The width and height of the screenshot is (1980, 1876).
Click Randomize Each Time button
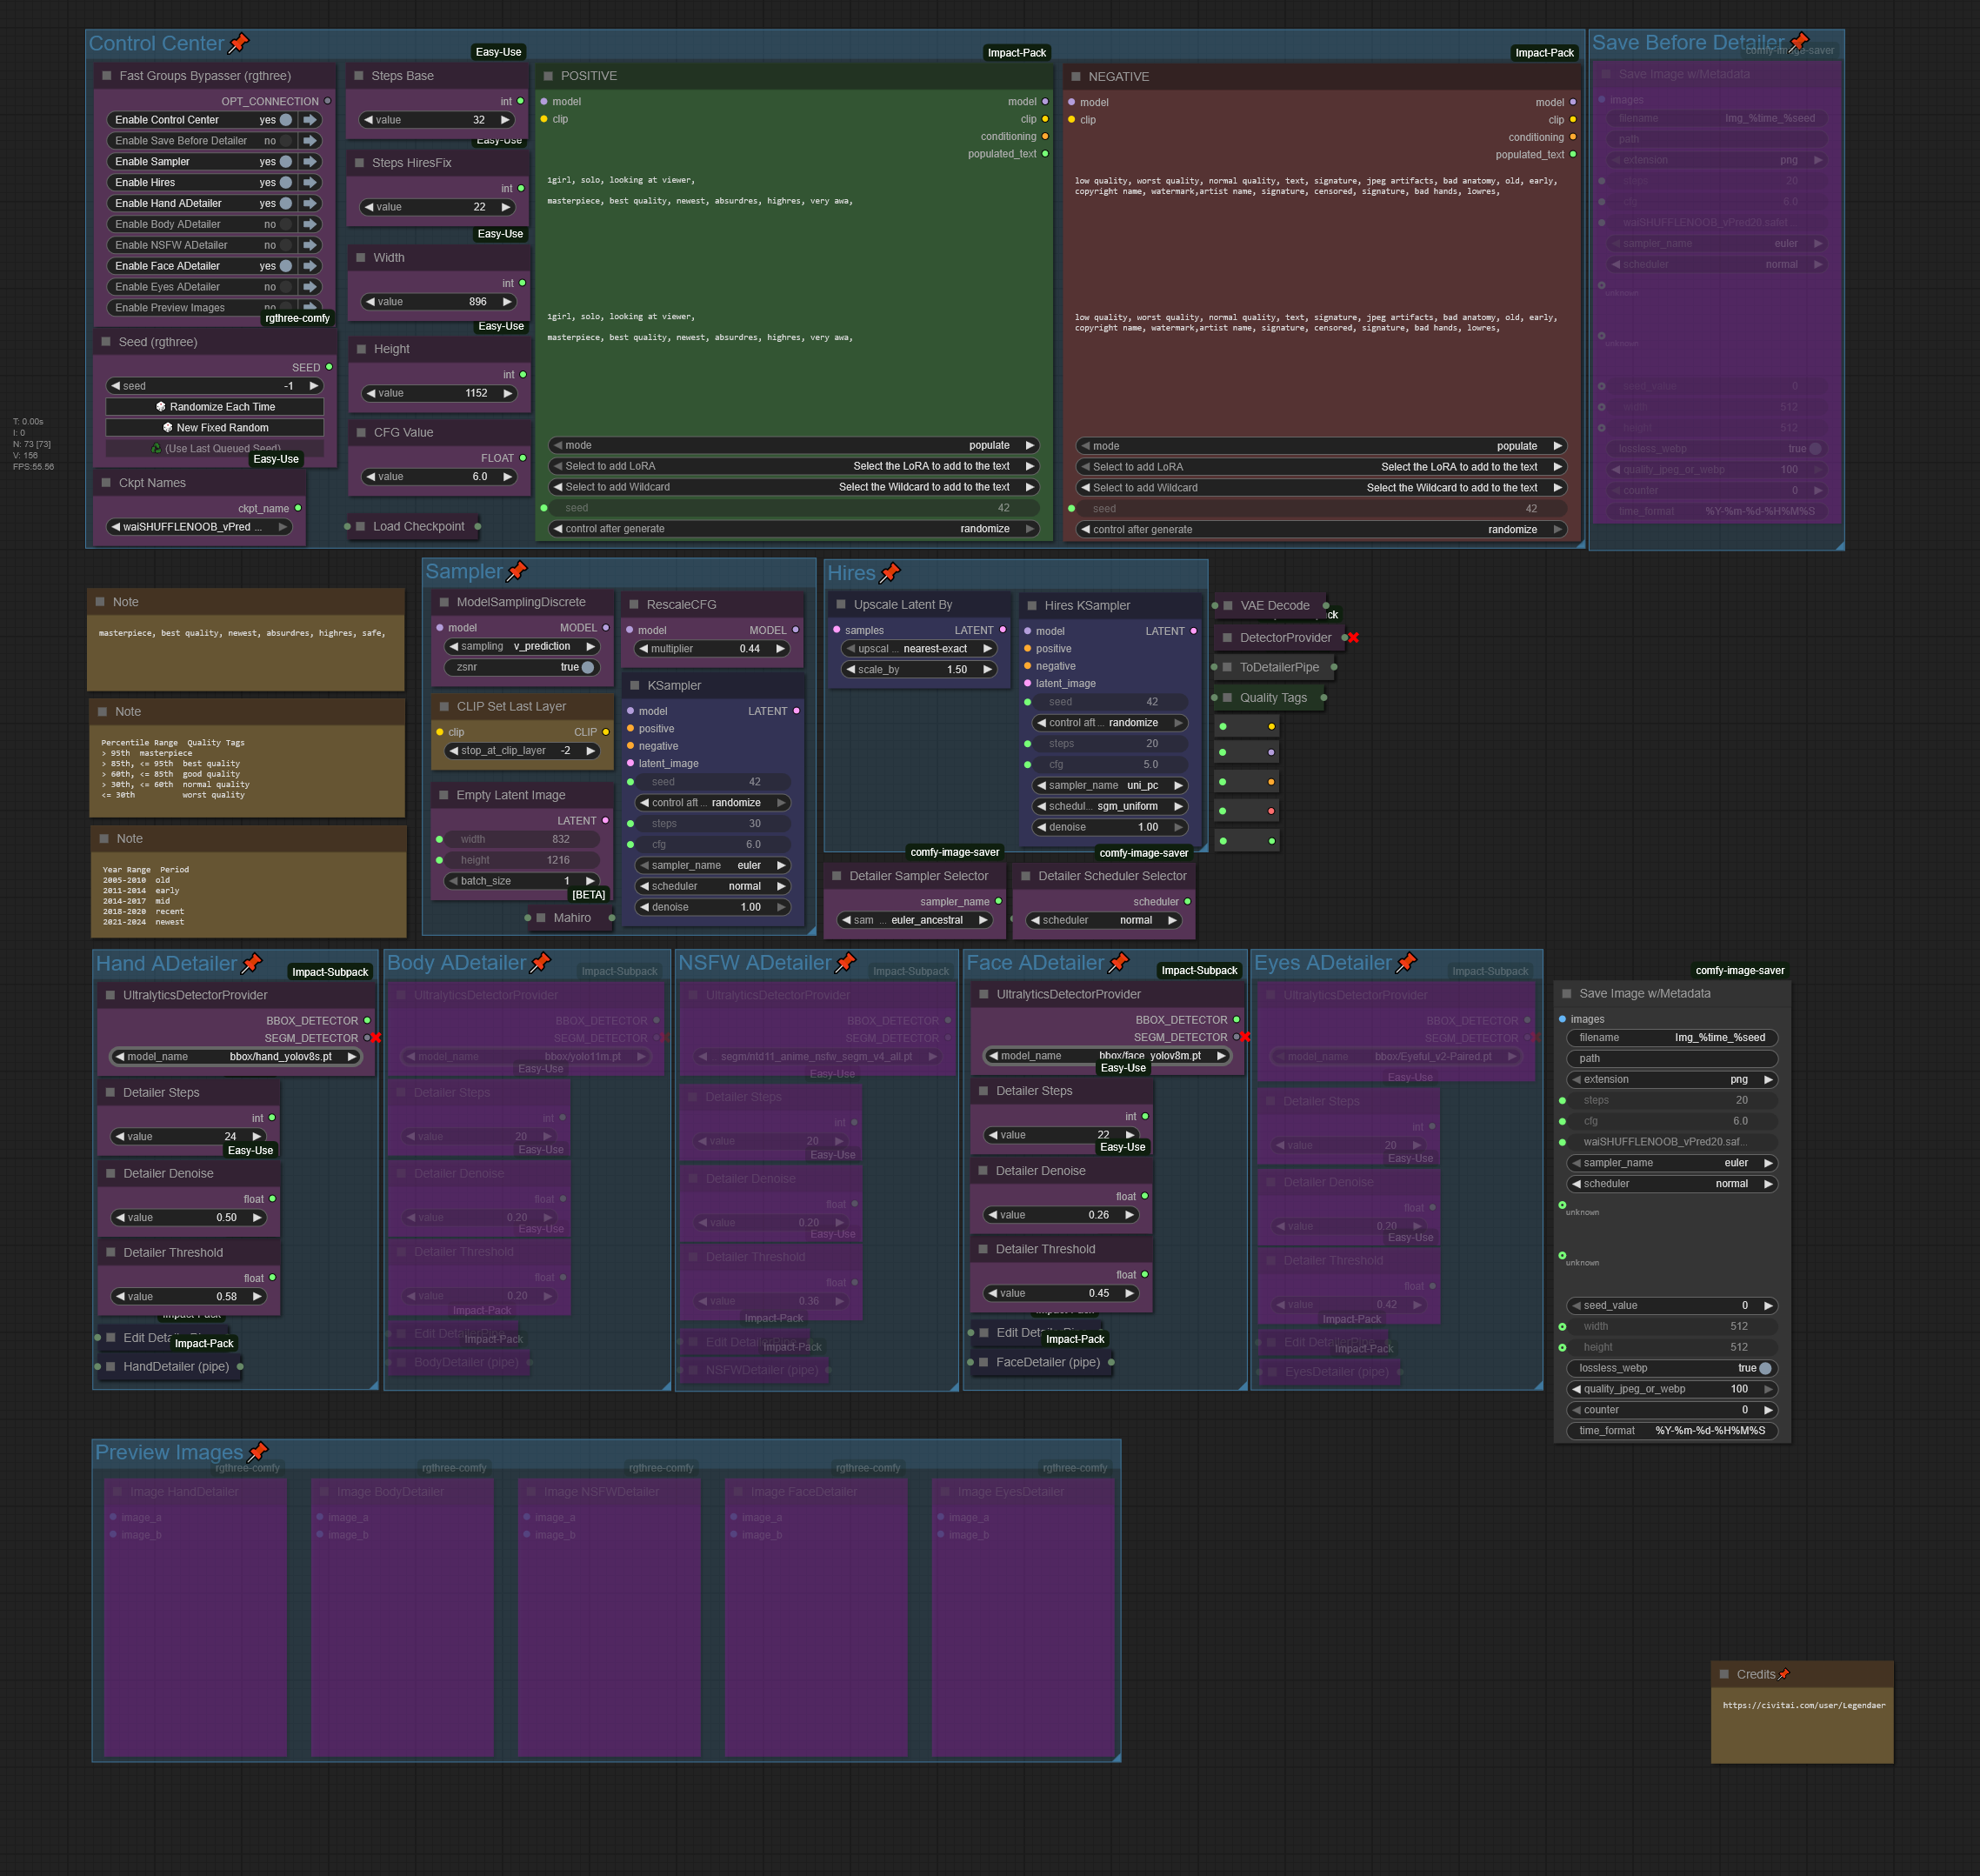215,407
